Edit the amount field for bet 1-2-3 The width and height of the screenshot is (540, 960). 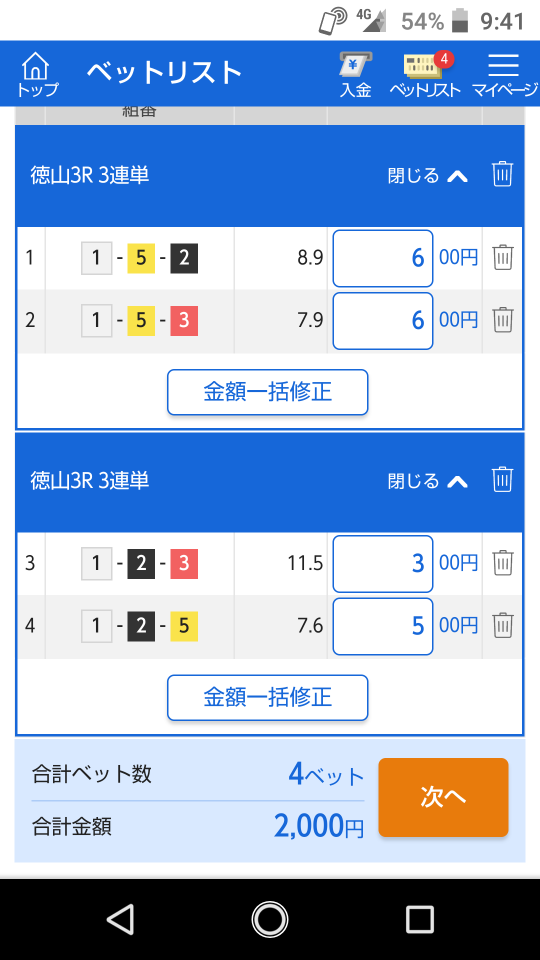(383, 563)
